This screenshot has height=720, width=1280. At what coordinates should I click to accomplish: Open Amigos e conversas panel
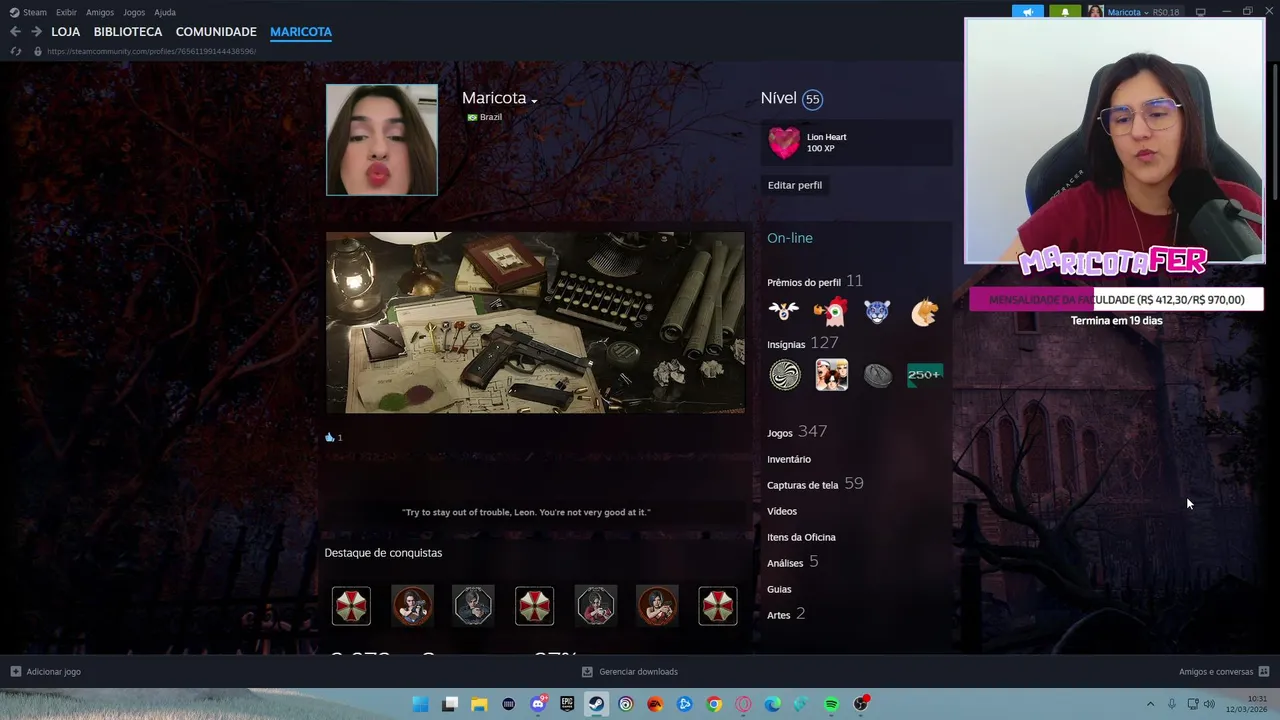pyautogui.click(x=1224, y=672)
